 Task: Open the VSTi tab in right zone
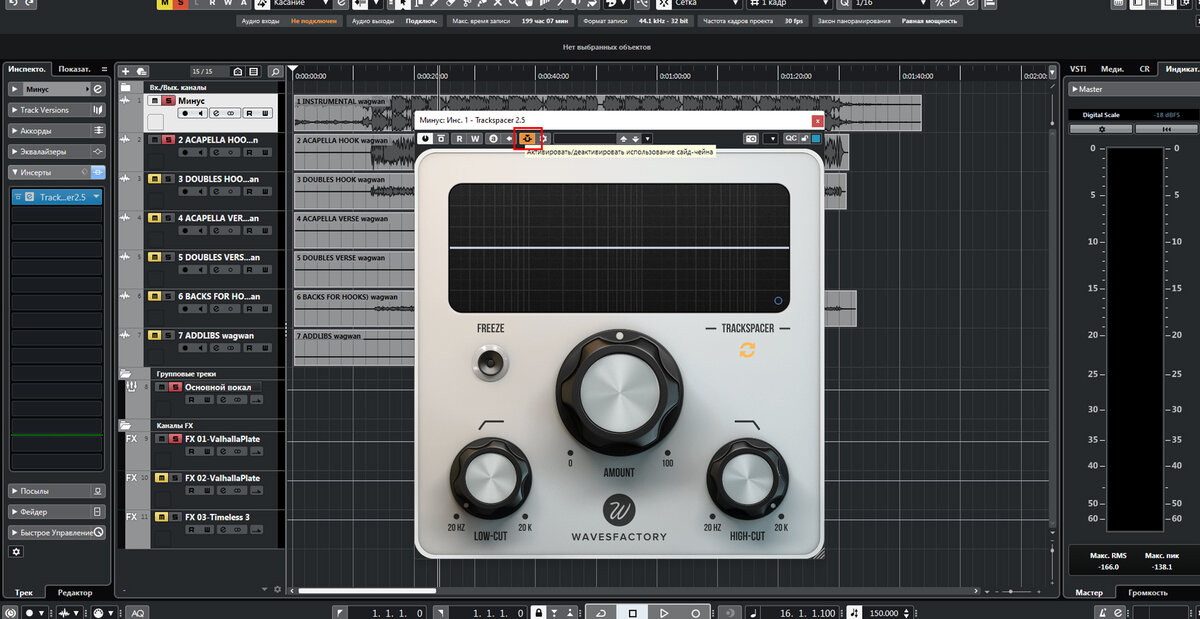coord(1078,69)
